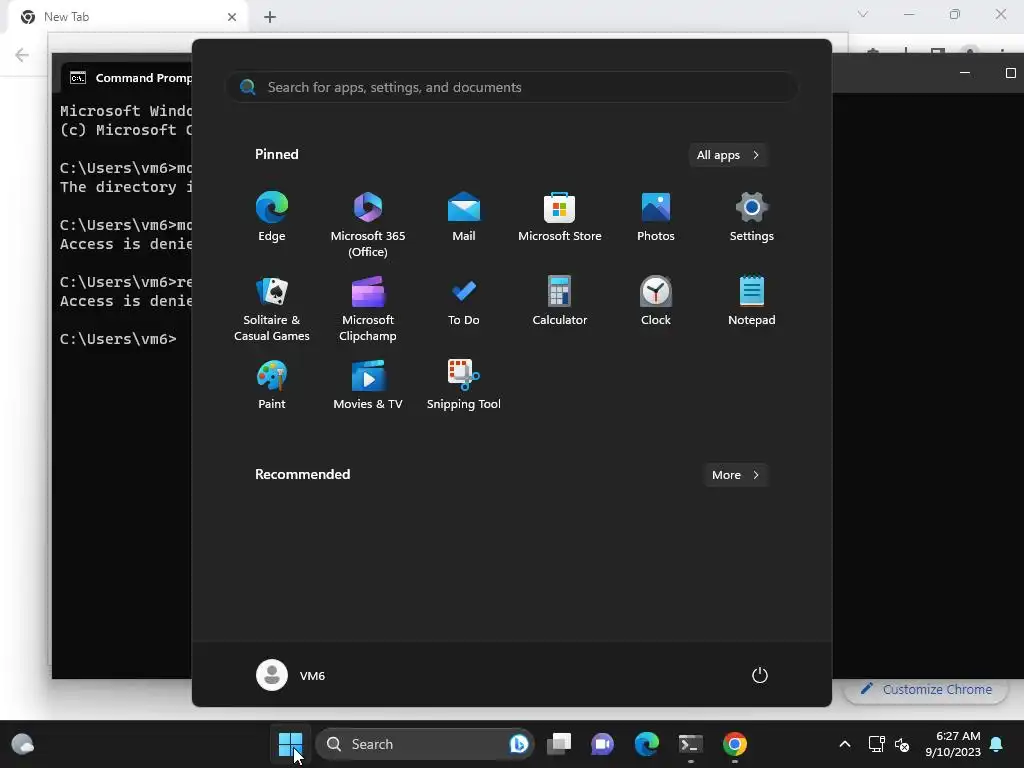Image resolution: width=1024 pixels, height=768 pixels.
Task: Open the Chat (Teams) taskbar icon
Action: pos(603,744)
